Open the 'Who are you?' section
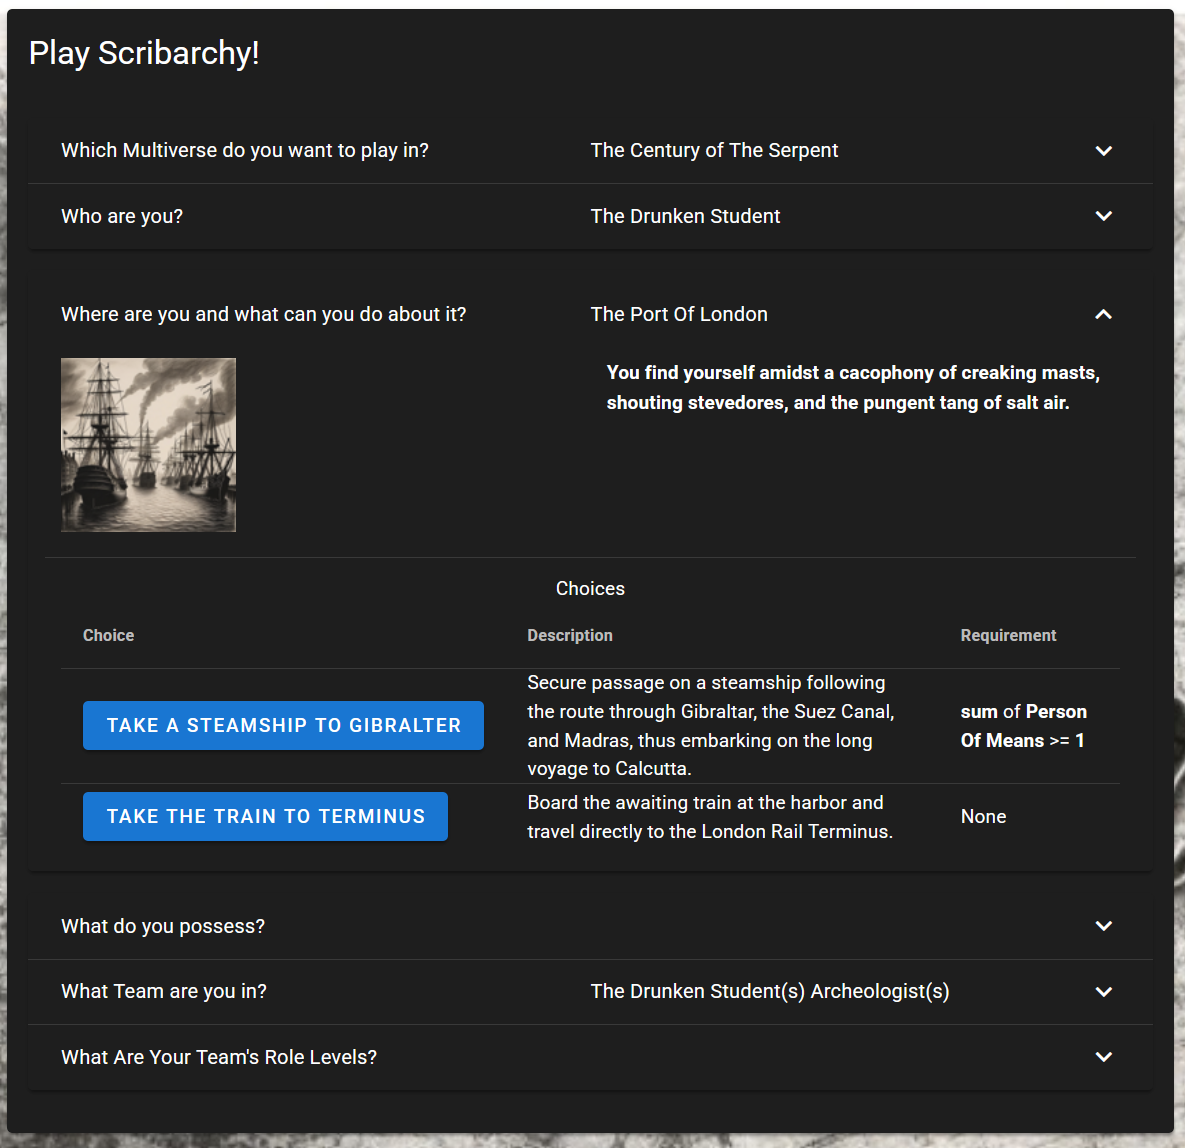Image resolution: width=1185 pixels, height=1148 pixels. tap(122, 216)
